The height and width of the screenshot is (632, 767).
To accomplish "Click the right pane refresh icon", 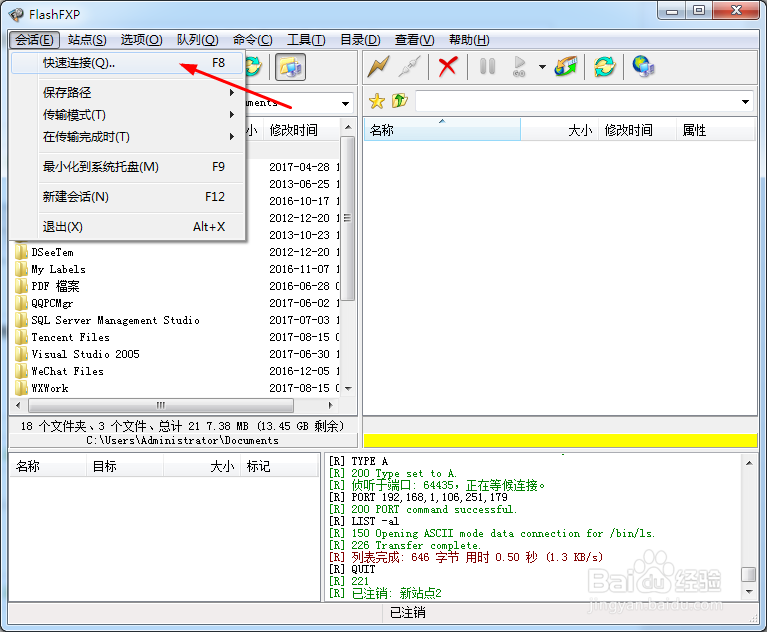I will [605, 67].
